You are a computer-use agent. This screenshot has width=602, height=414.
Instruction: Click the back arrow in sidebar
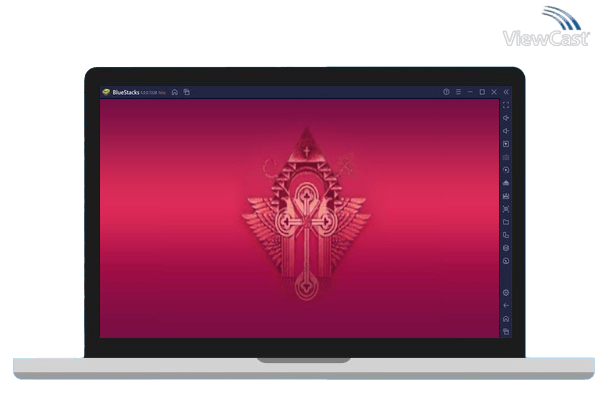(506, 306)
